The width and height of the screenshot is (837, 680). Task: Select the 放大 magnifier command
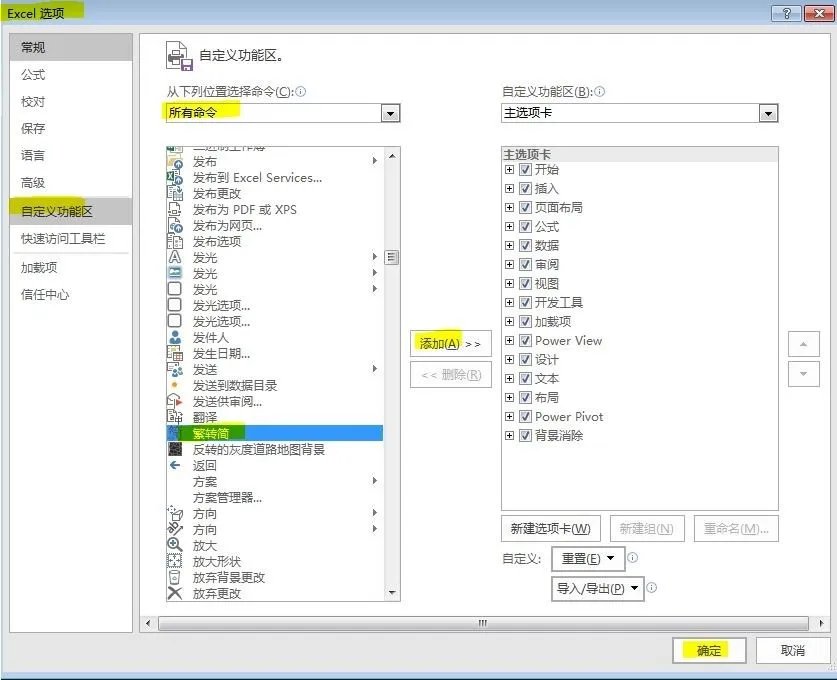206,545
